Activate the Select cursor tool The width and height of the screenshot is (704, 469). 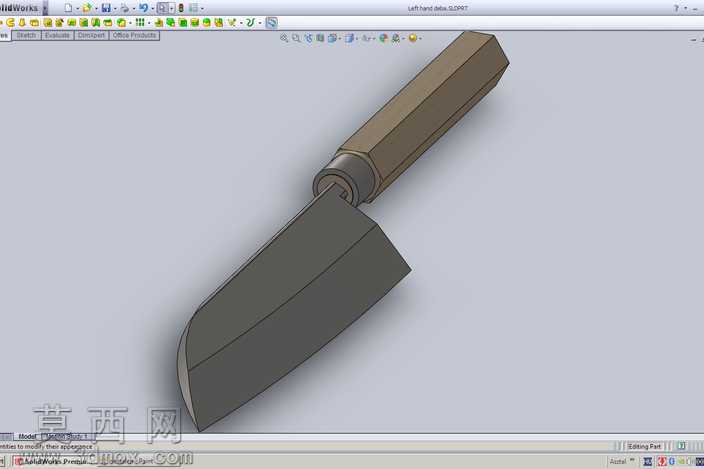coord(163,8)
